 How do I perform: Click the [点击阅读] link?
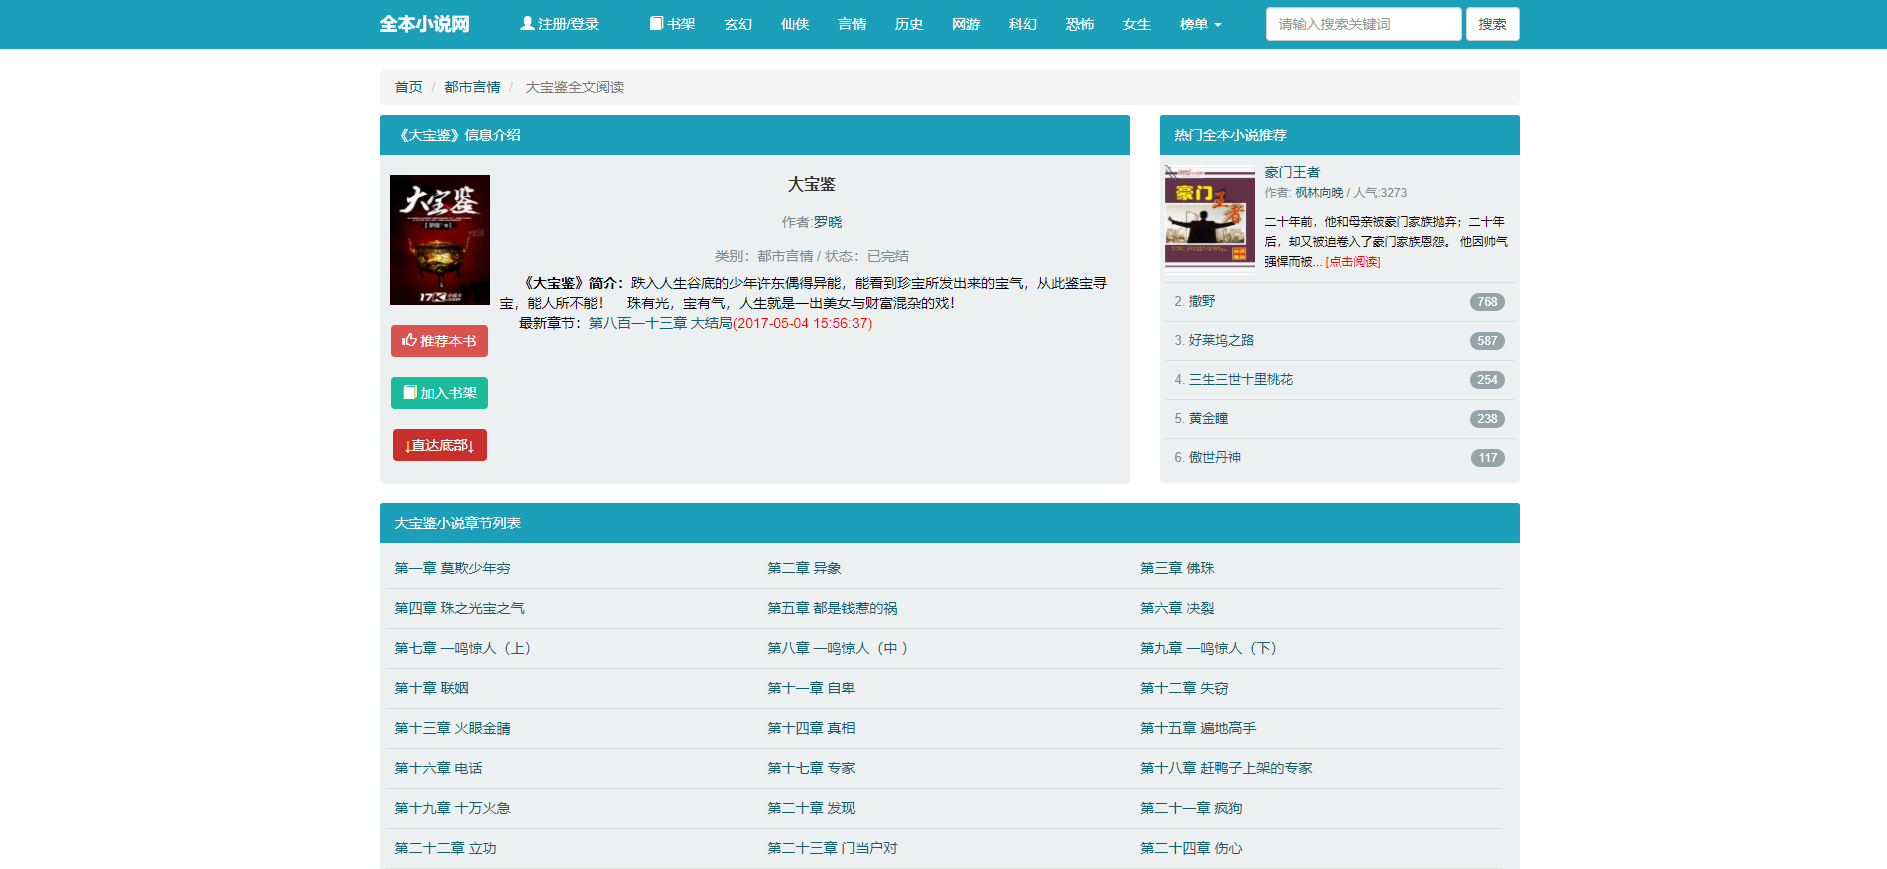[1353, 261]
